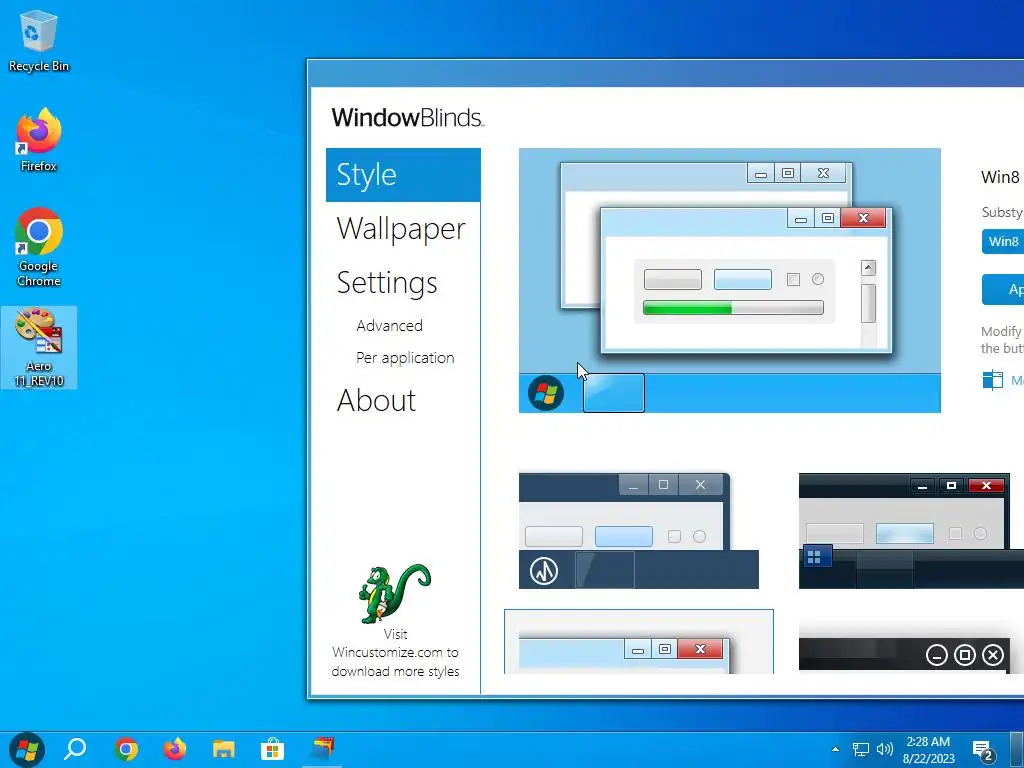Select the black red-close-button style thumbnail
The width and height of the screenshot is (1024, 768).
[x=911, y=531]
